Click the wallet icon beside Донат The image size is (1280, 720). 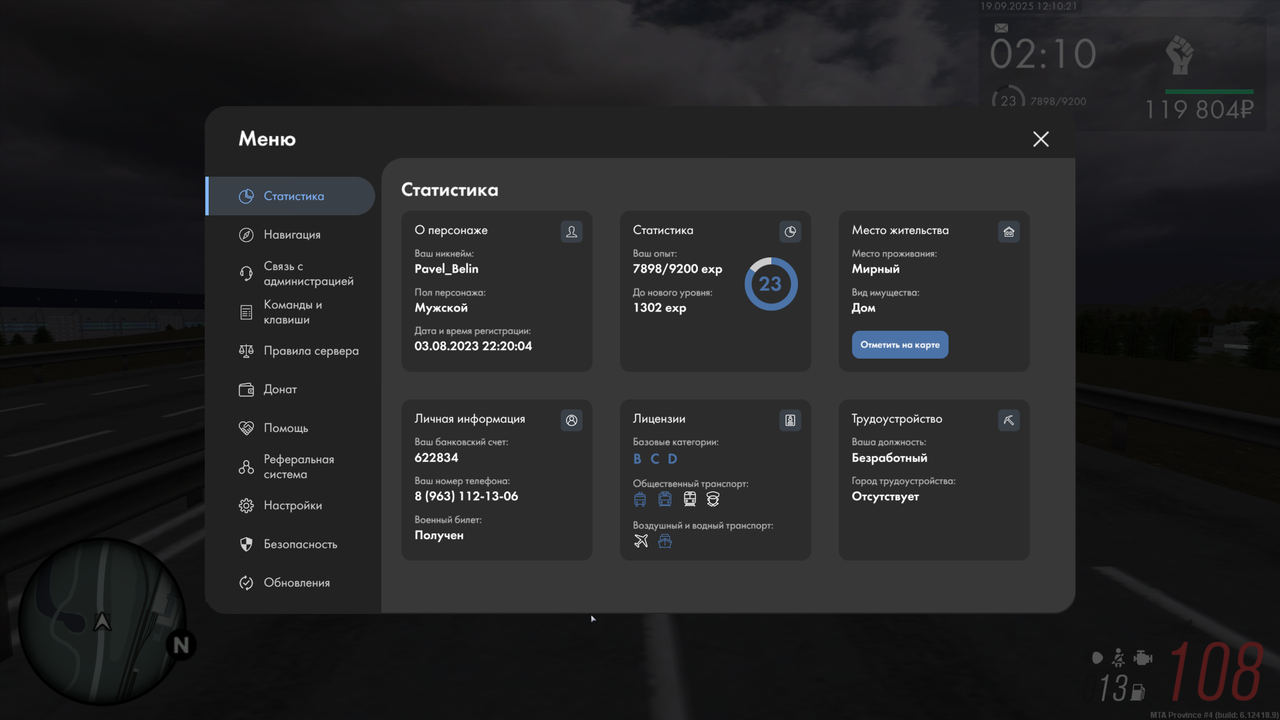coord(246,390)
